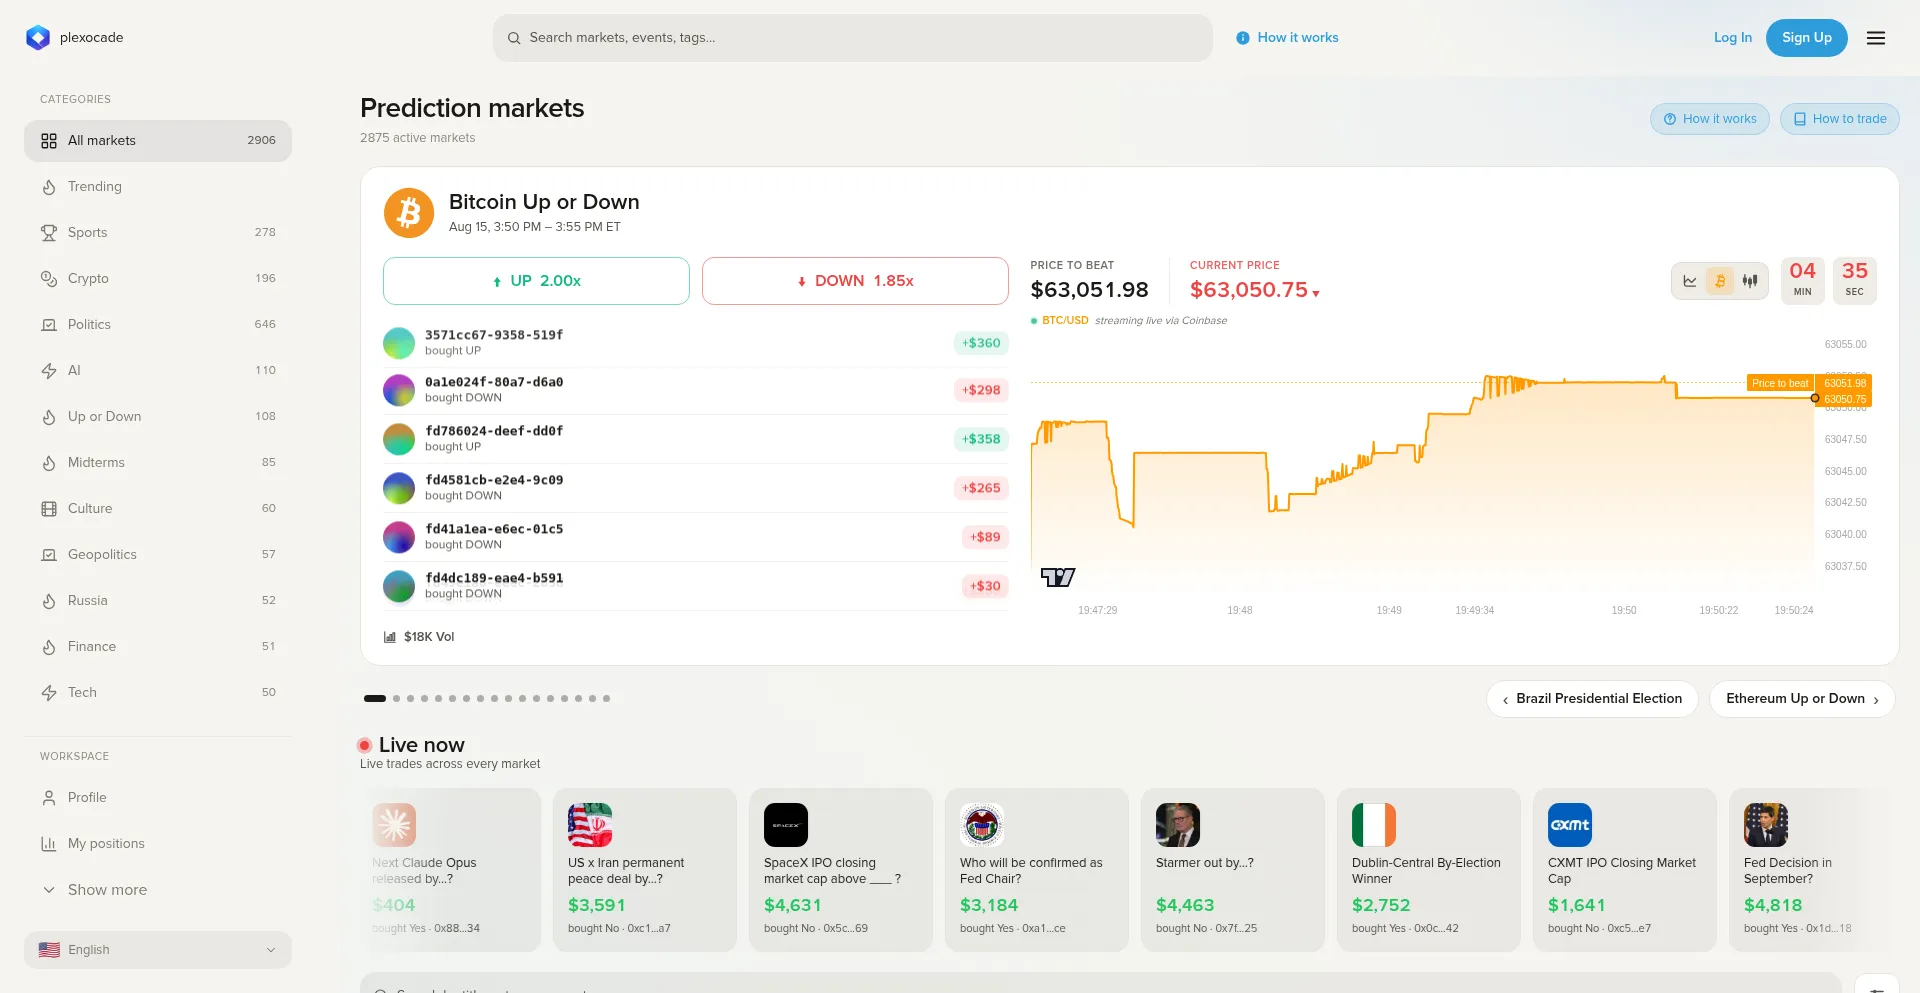Select the Bitcoin chart mode icon
1920x993 pixels.
point(1720,281)
